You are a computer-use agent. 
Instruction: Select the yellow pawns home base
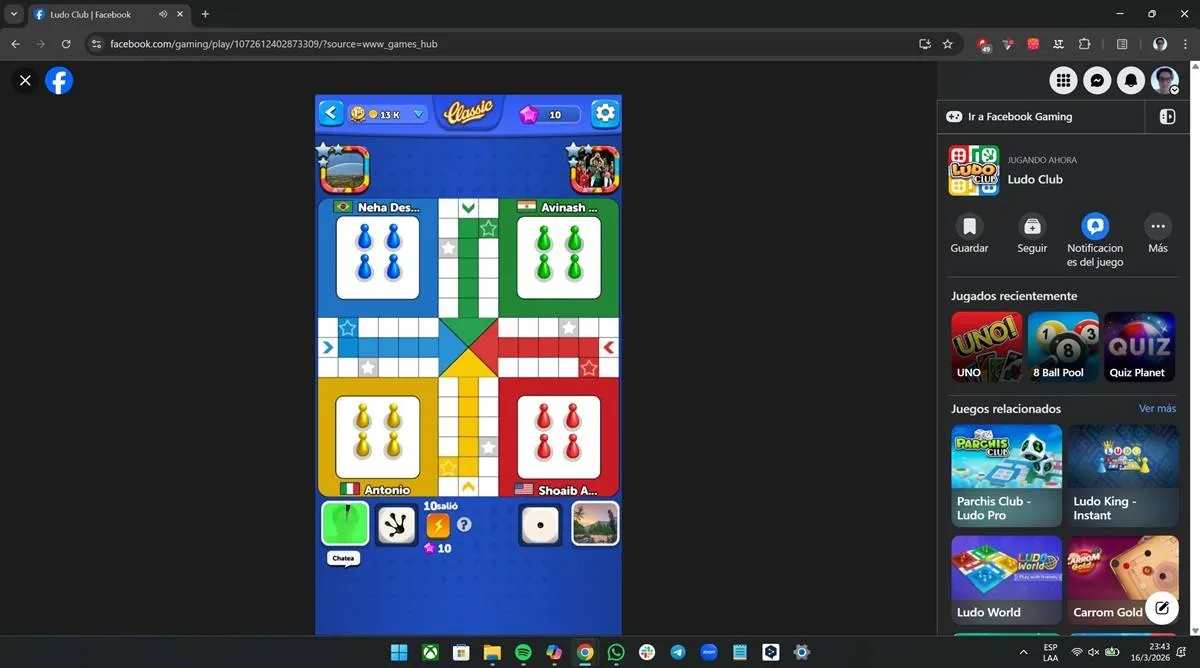point(378,437)
